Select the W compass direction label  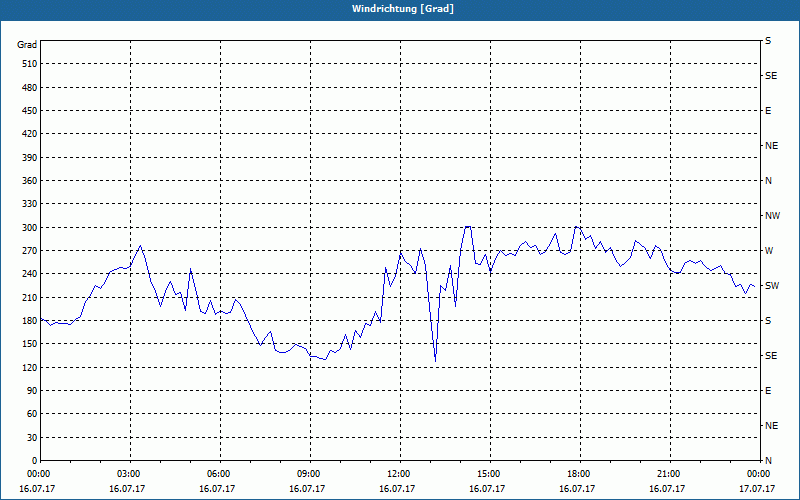(x=769, y=251)
